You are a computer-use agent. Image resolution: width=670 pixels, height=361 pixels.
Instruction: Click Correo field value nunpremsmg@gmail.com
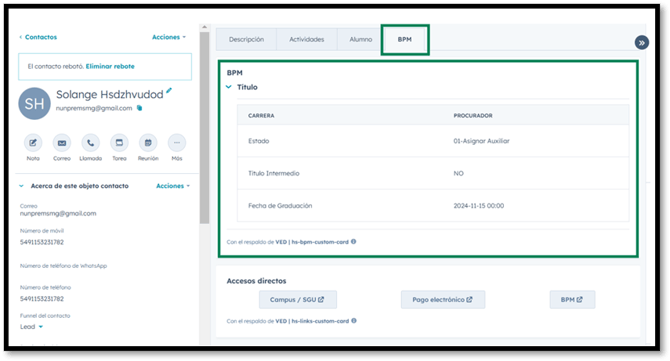pyautogui.click(x=58, y=213)
